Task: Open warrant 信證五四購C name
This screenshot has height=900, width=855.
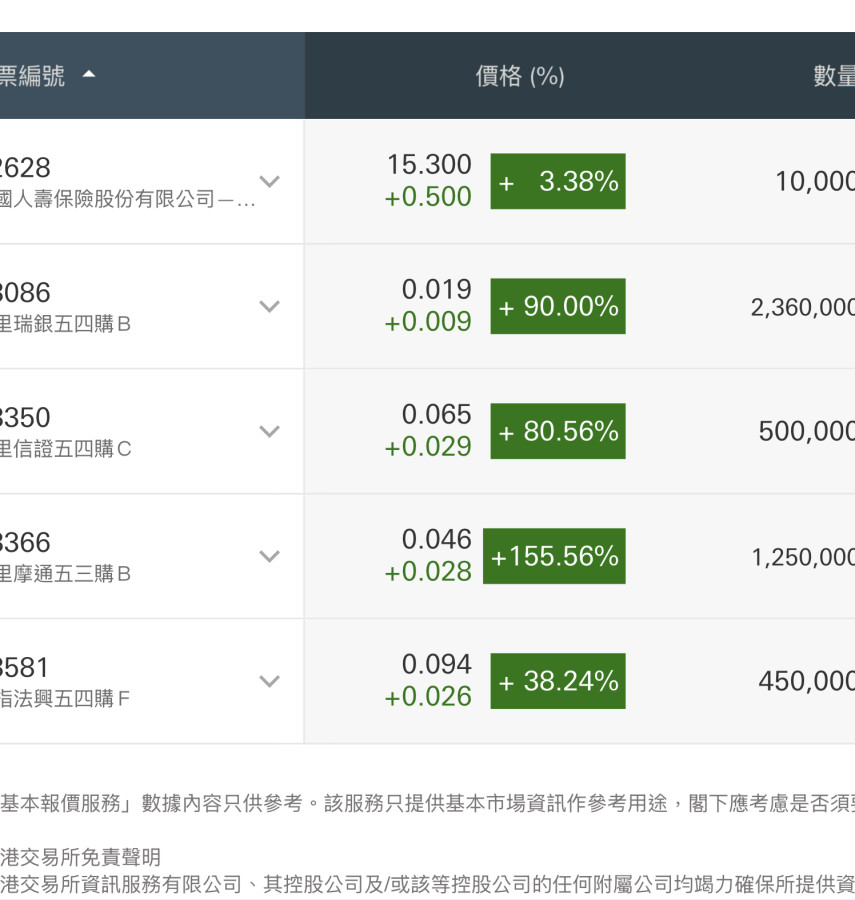Action: [x=66, y=449]
